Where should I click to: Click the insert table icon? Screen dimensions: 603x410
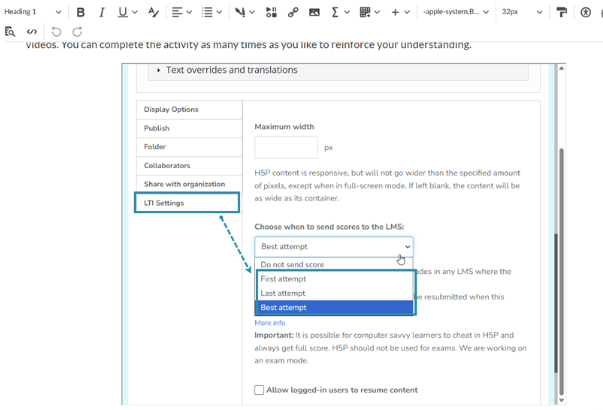pos(365,12)
